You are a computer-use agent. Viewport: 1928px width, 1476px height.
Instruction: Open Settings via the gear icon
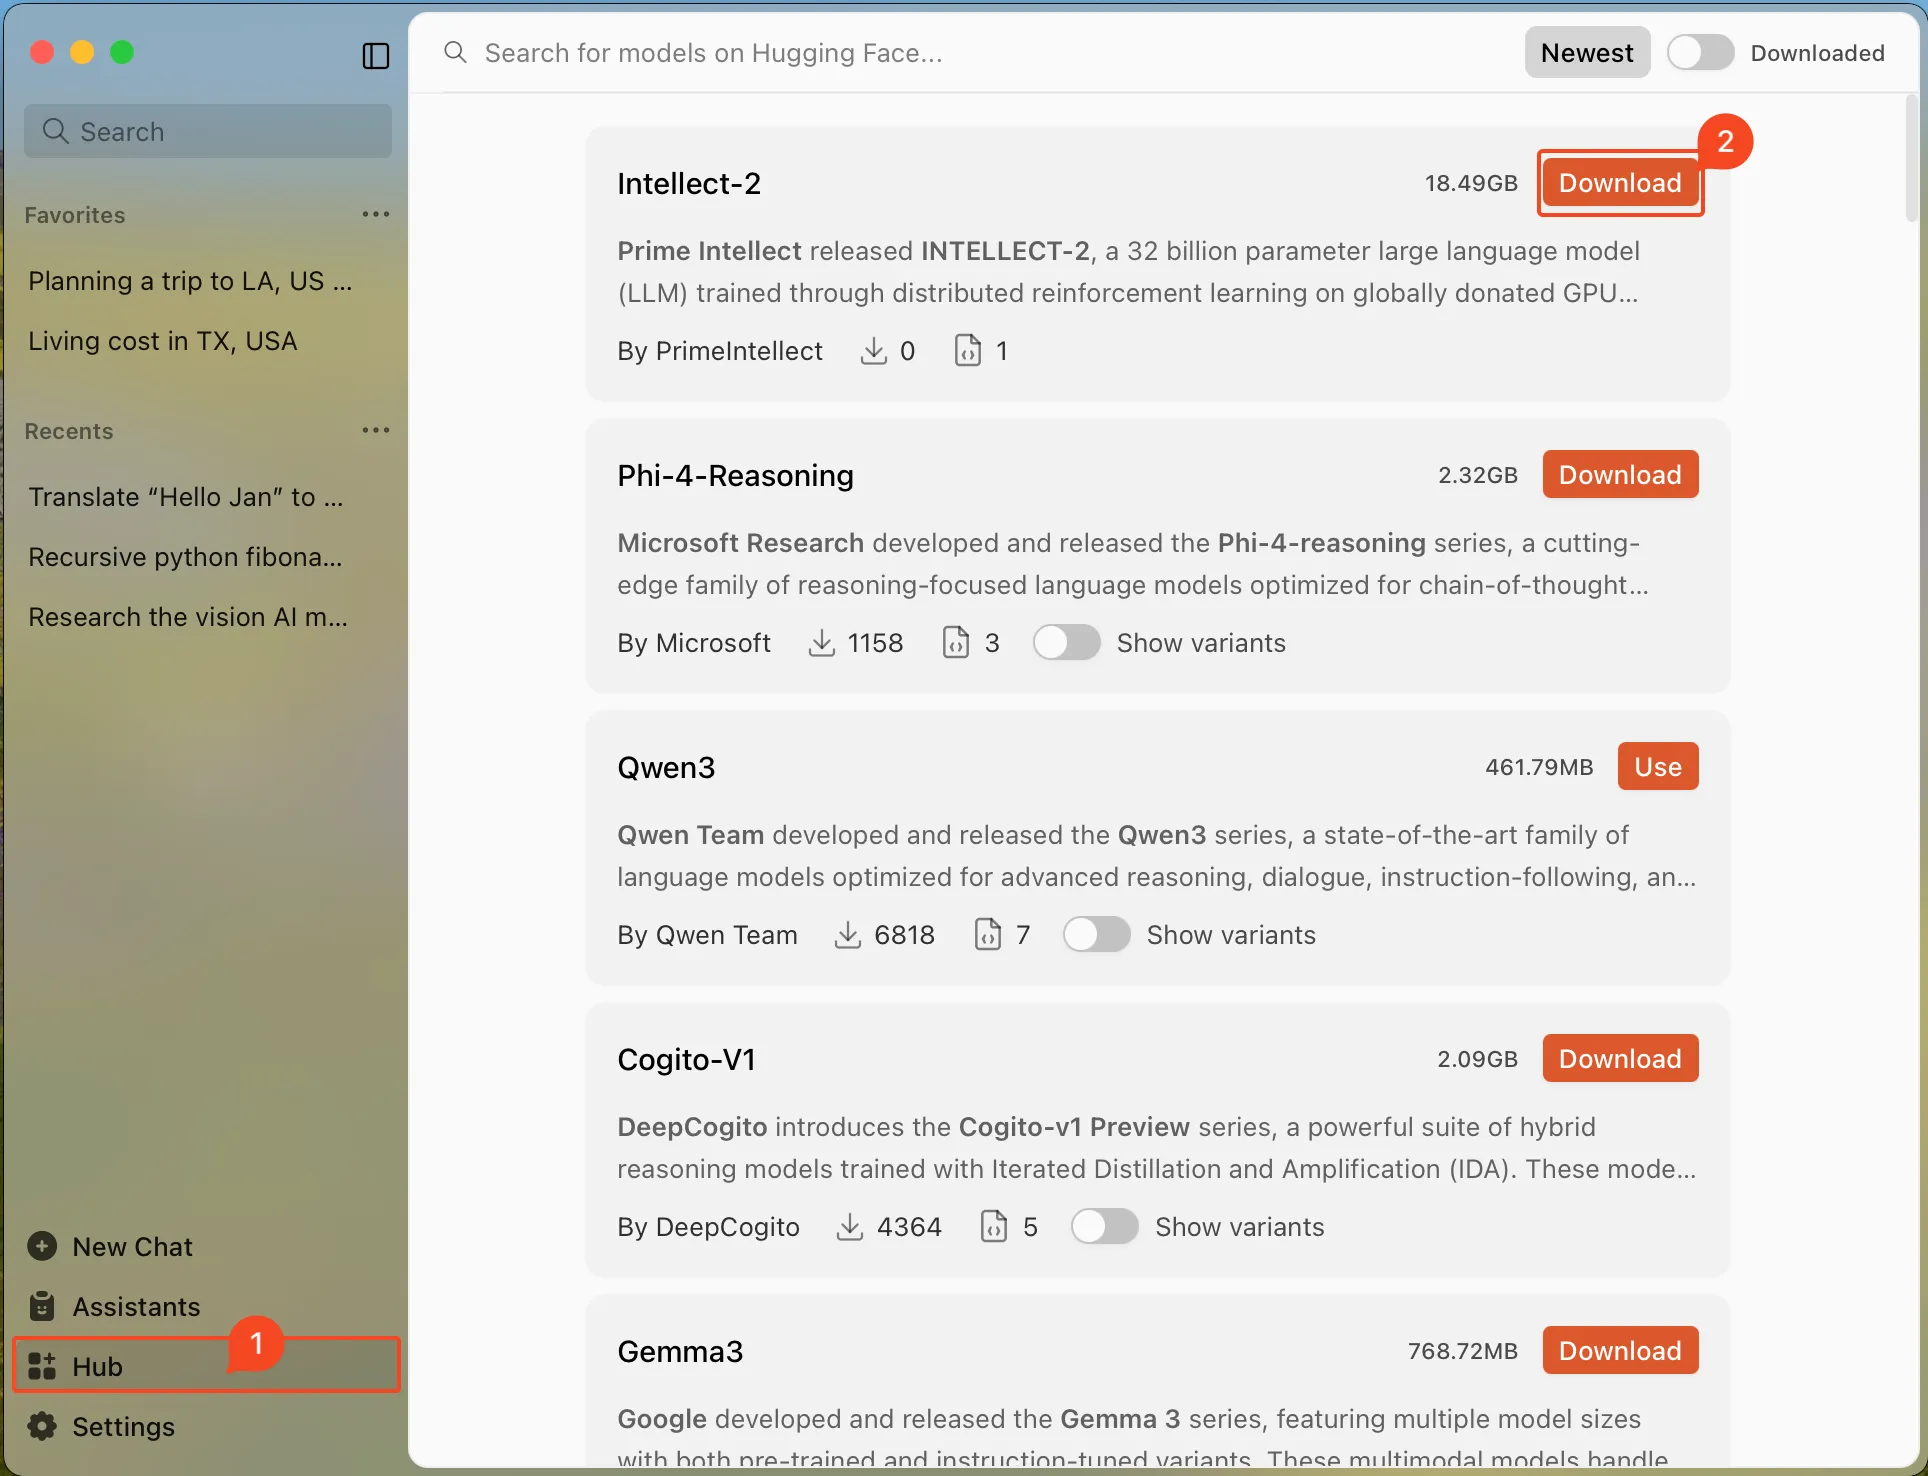tap(42, 1426)
